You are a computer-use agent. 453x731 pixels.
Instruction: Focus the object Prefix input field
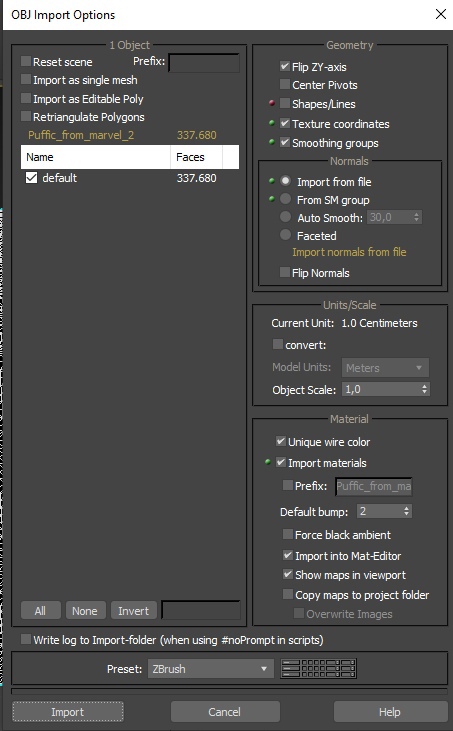[204, 63]
